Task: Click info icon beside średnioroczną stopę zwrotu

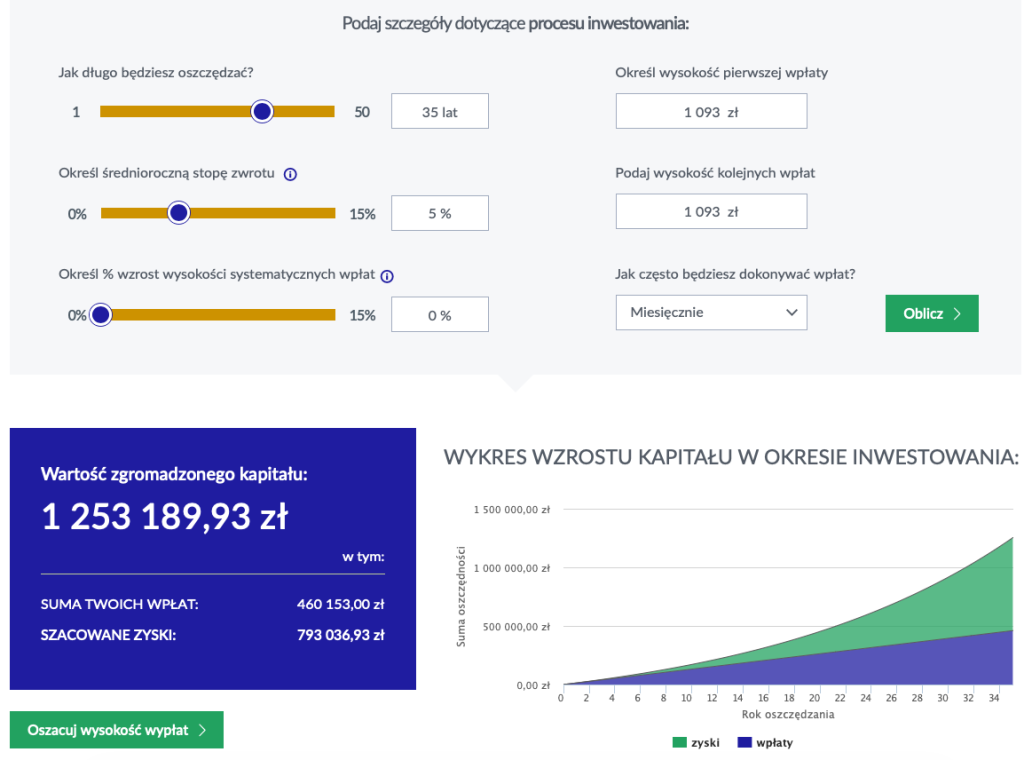Action: 290,174
